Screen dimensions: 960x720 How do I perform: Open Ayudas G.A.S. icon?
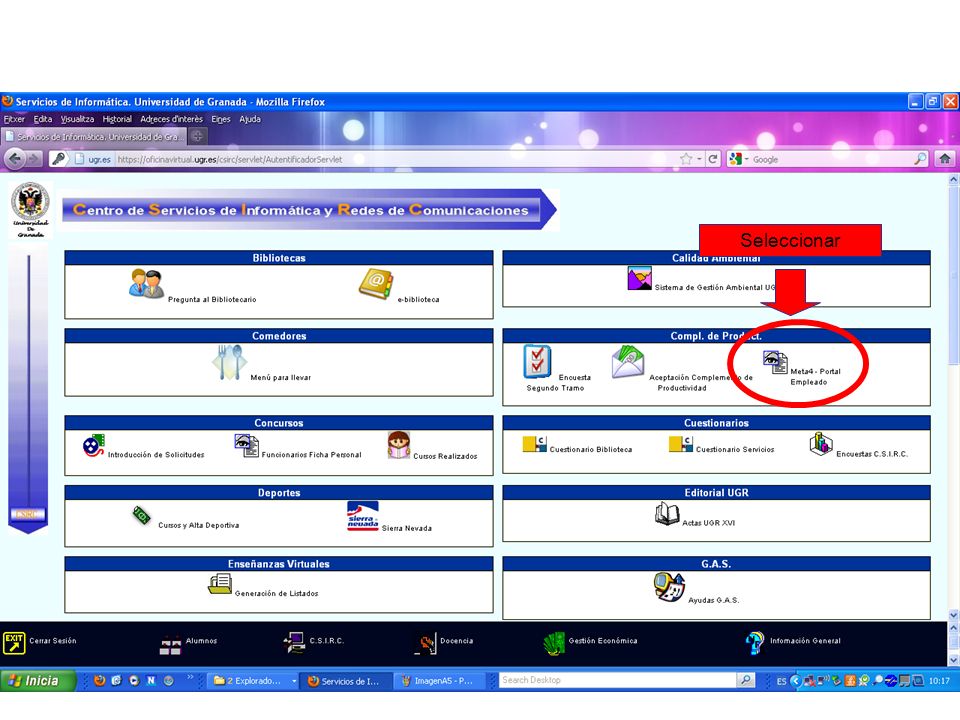(x=669, y=587)
